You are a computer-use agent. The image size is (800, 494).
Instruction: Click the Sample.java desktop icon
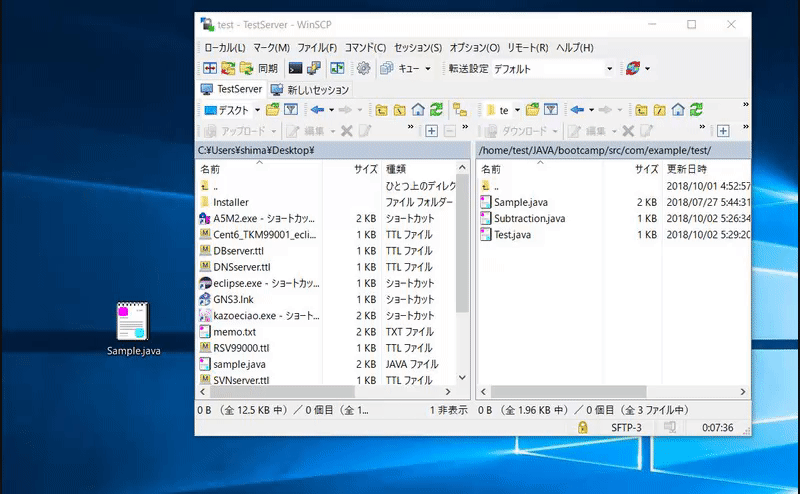click(133, 329)
